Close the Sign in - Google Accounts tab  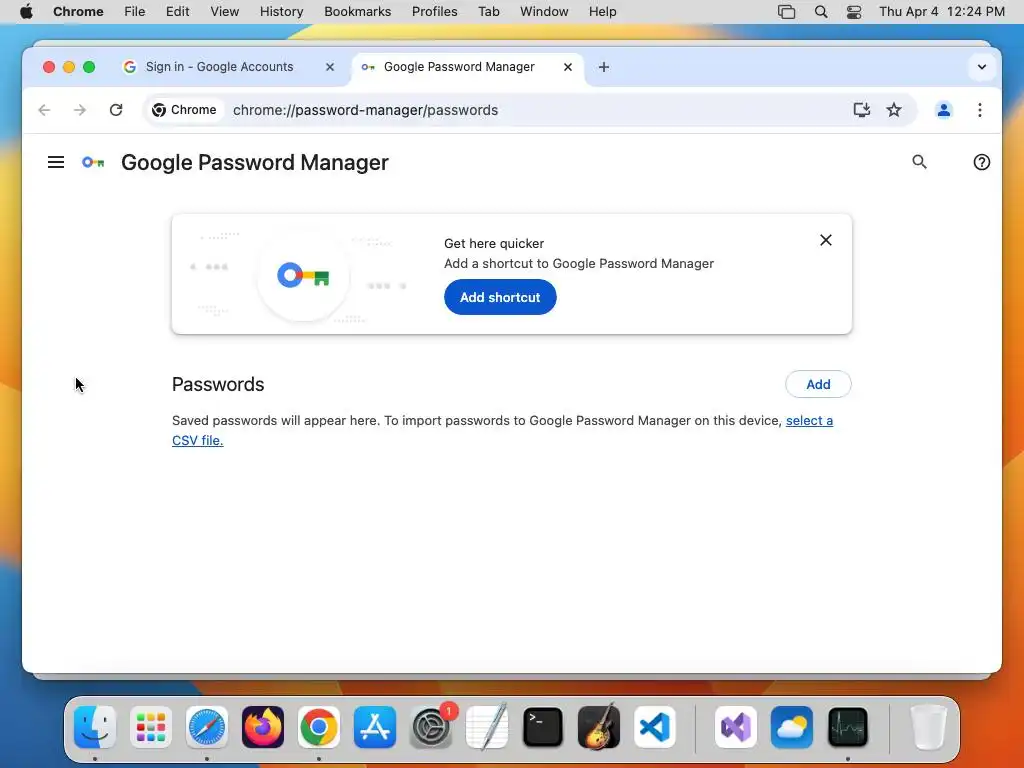pyautogui.click(x=330, y=67)
